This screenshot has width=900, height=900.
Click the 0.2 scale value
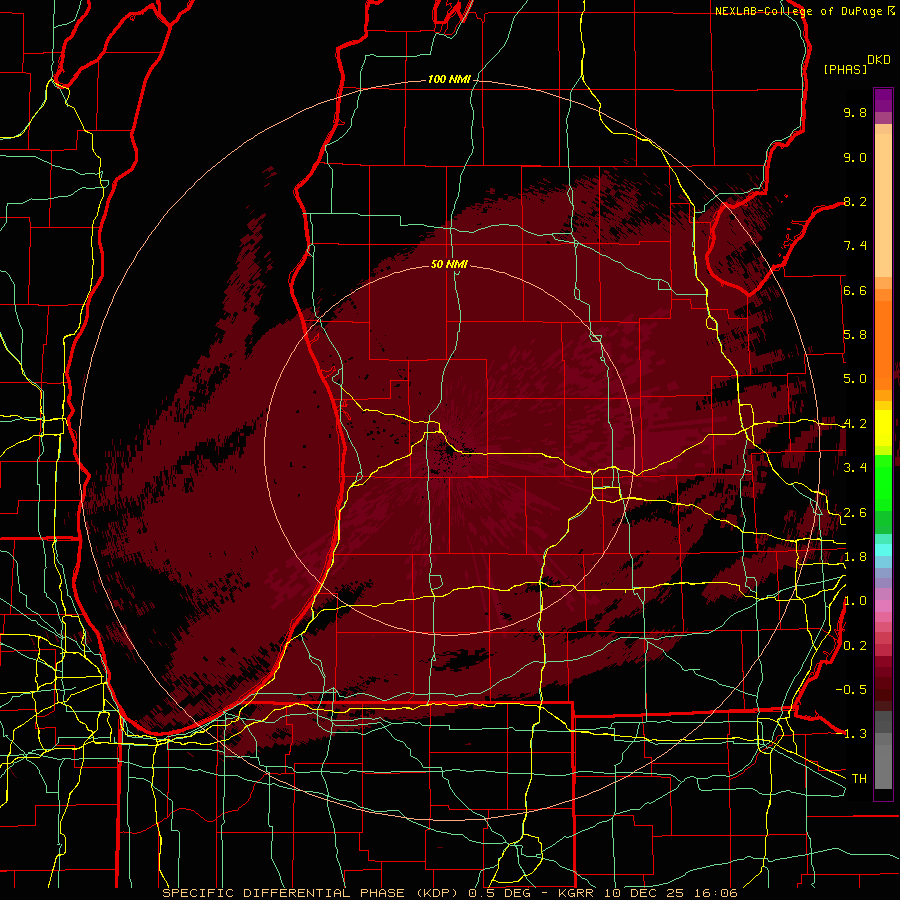click(855, 646)
